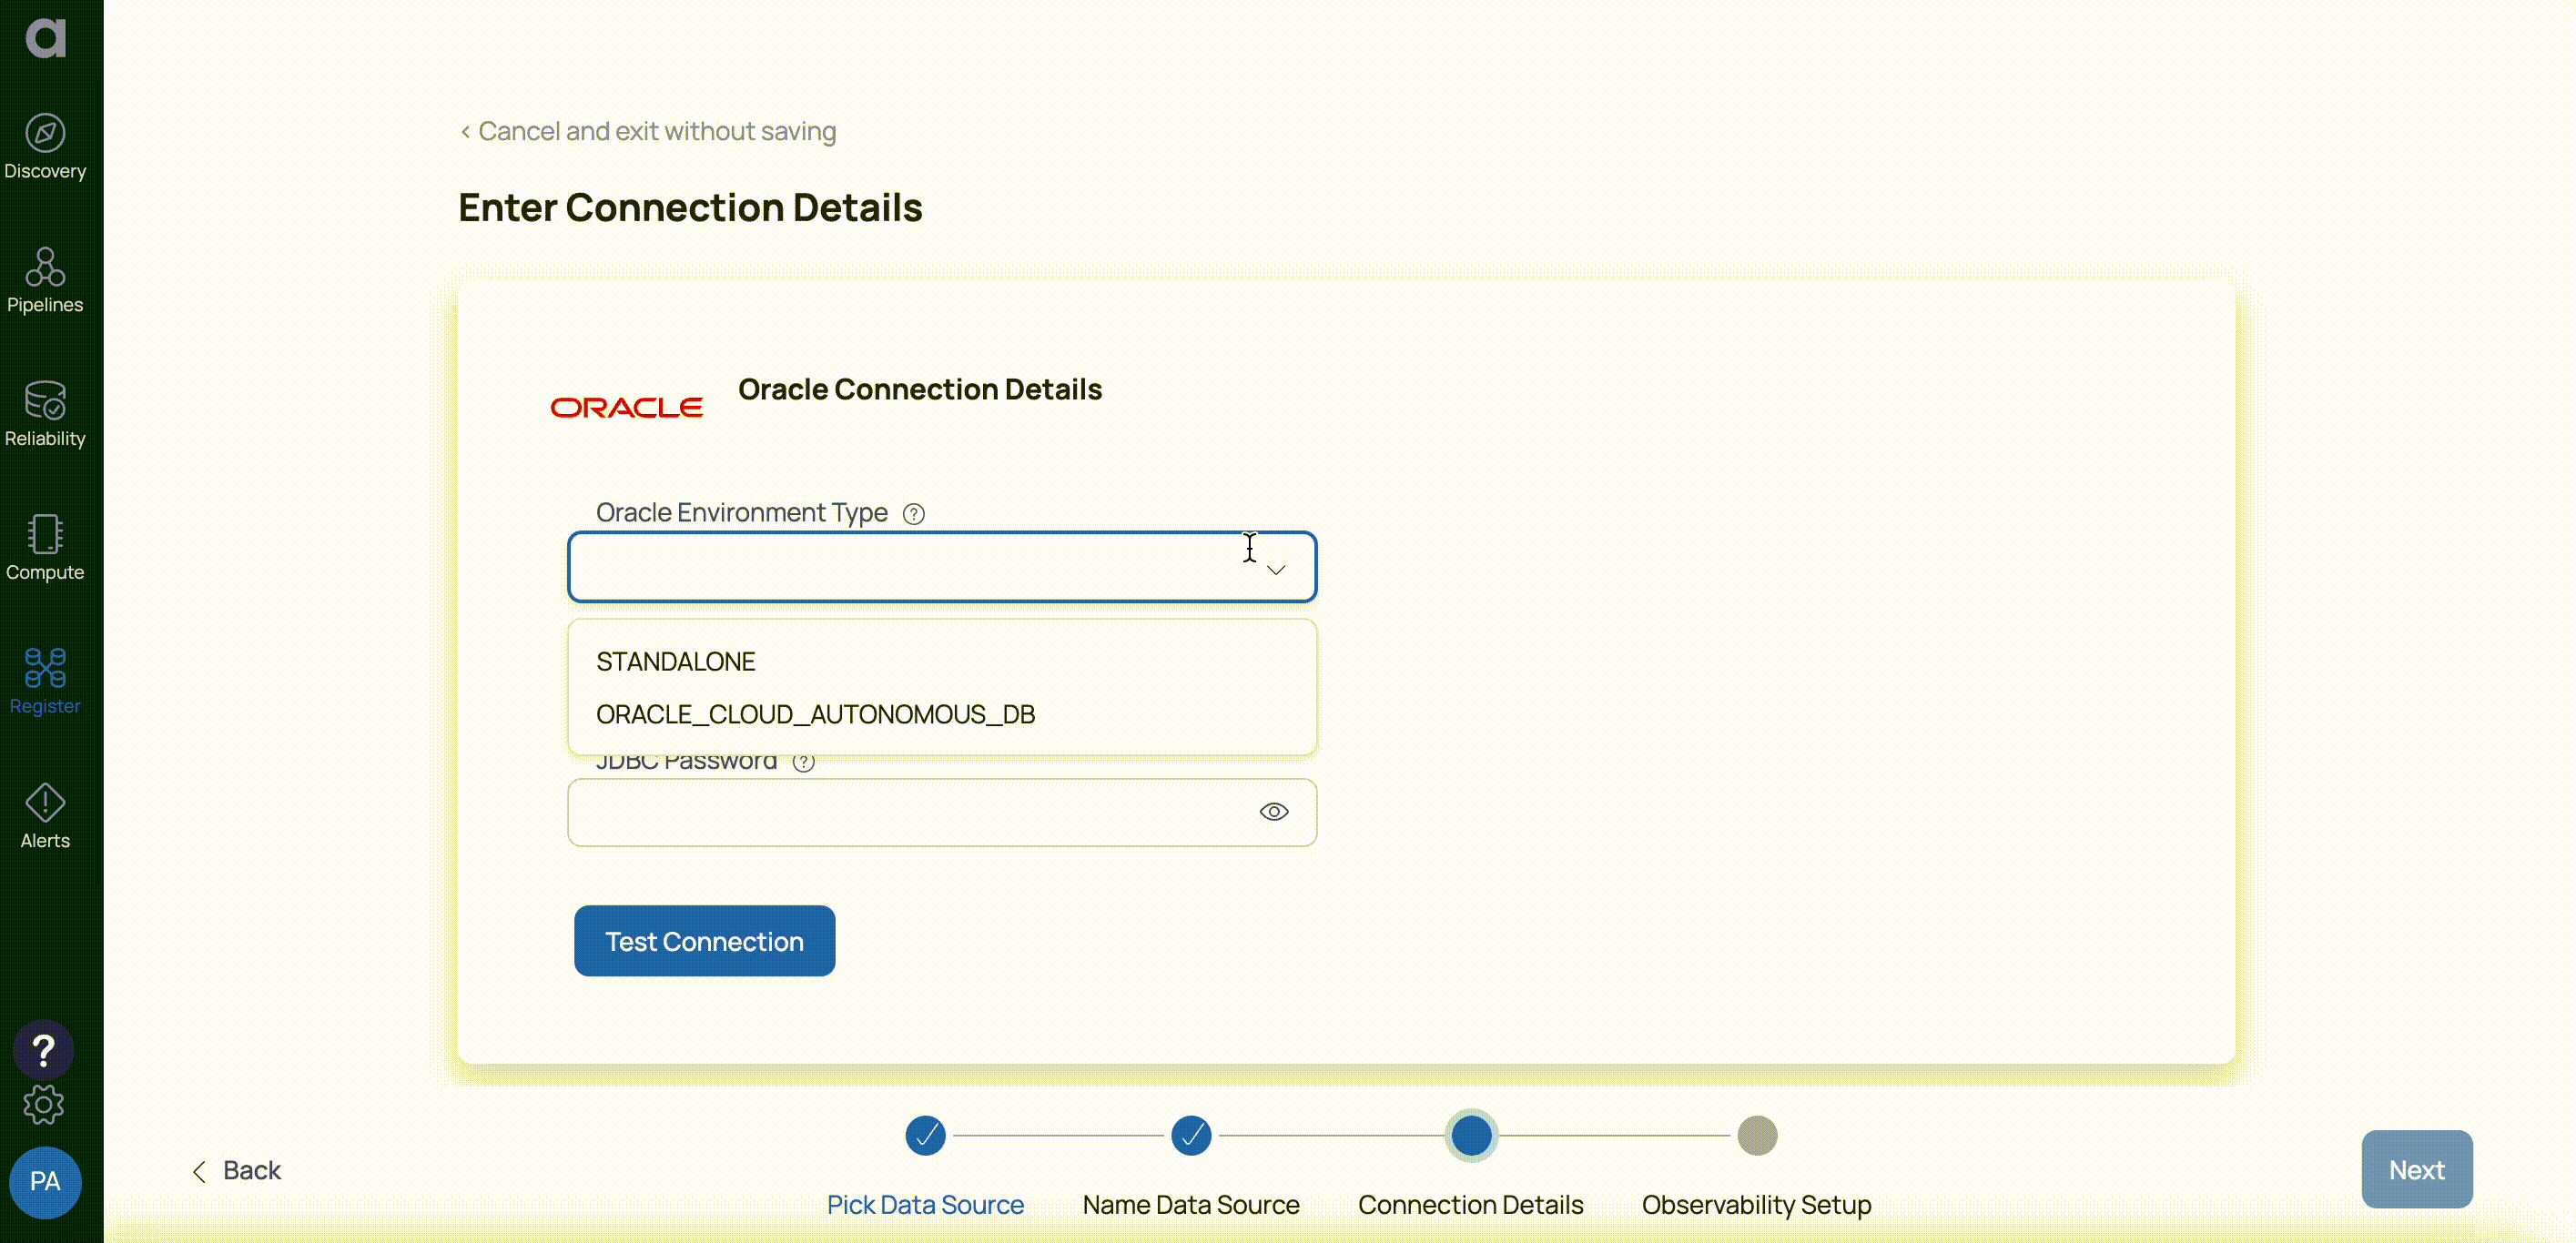Click Cancel and exit without saving
Viewport: 2576px width, 1243px height.
[x=648, y=131]
